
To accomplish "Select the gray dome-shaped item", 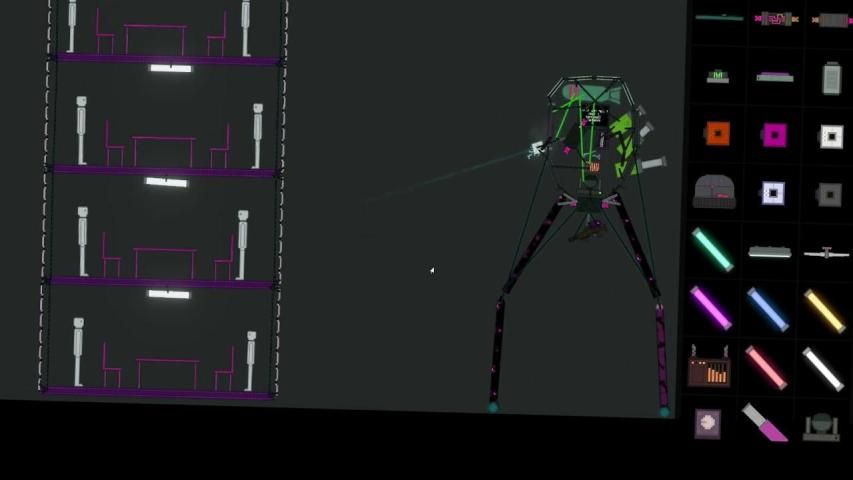I will 714,192.
